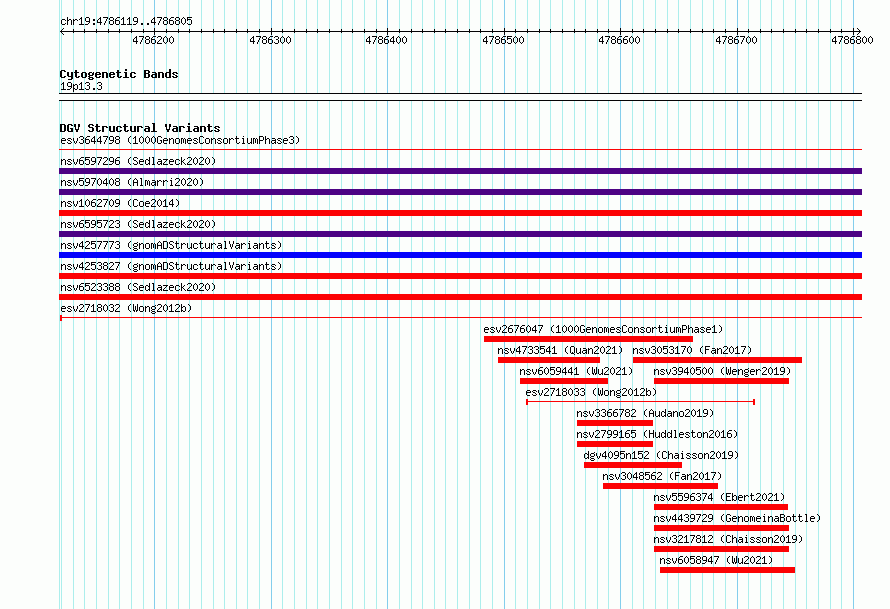Select the red dgv4095n152 Chaisson2019 bar
This screenshot has height=609, width=890.
pos(633,465)
